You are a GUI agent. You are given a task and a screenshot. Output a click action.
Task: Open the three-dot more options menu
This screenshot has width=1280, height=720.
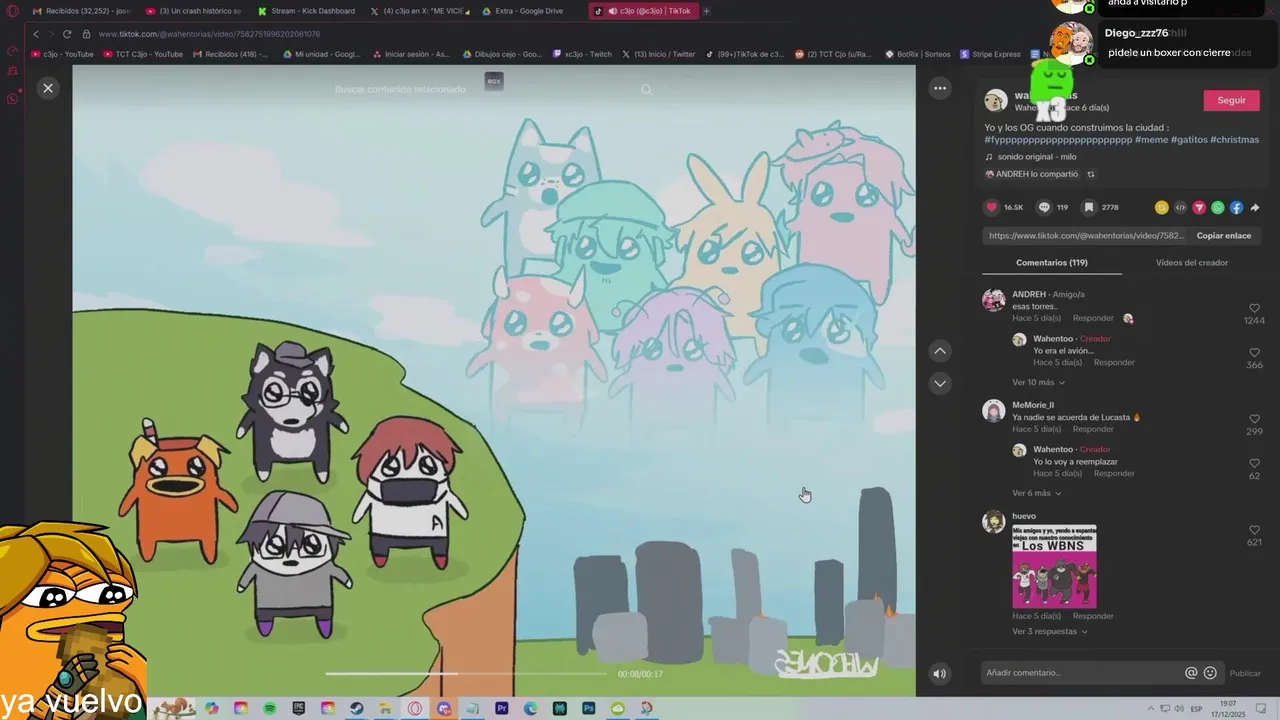(x=940, y=88)
